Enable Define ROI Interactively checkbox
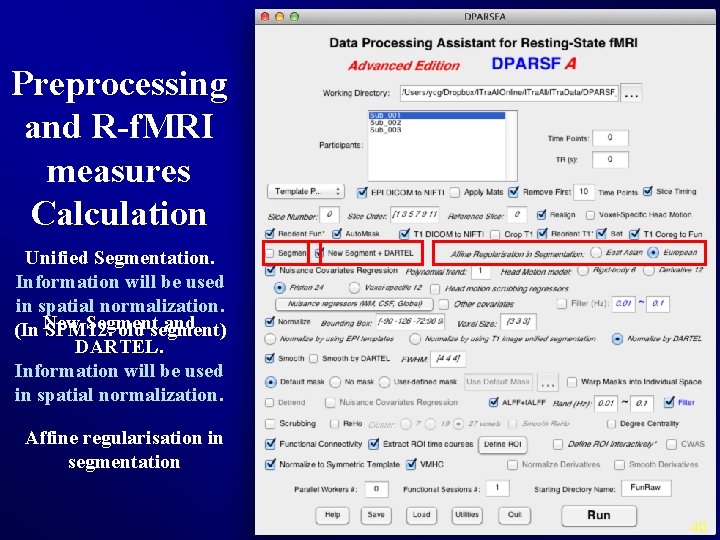 click(x=558, y=444)
